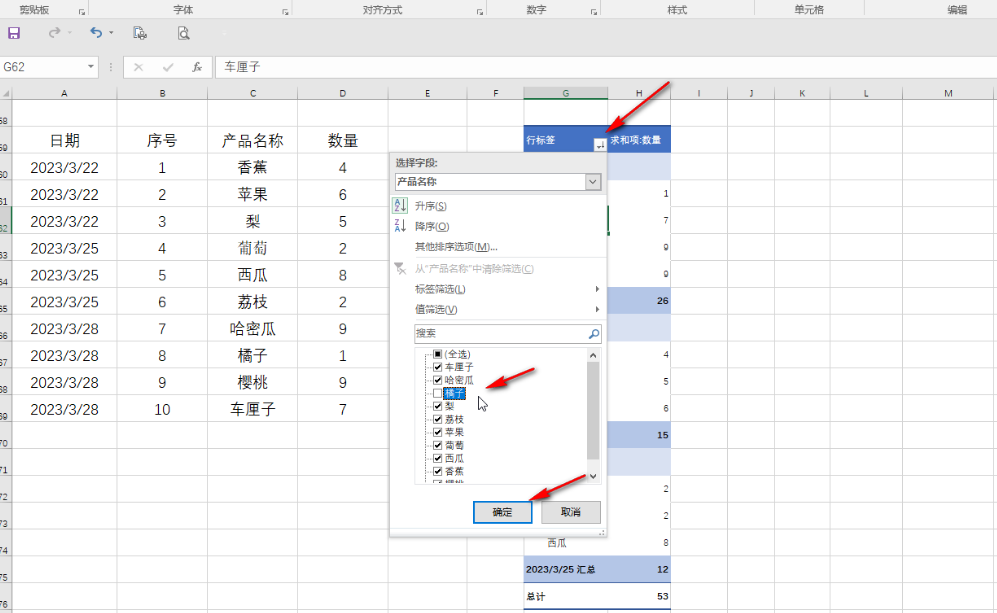Screen dimensions: 997x613
Task: Click the Save icon in quick access toolbar
Action: [14, 33]
